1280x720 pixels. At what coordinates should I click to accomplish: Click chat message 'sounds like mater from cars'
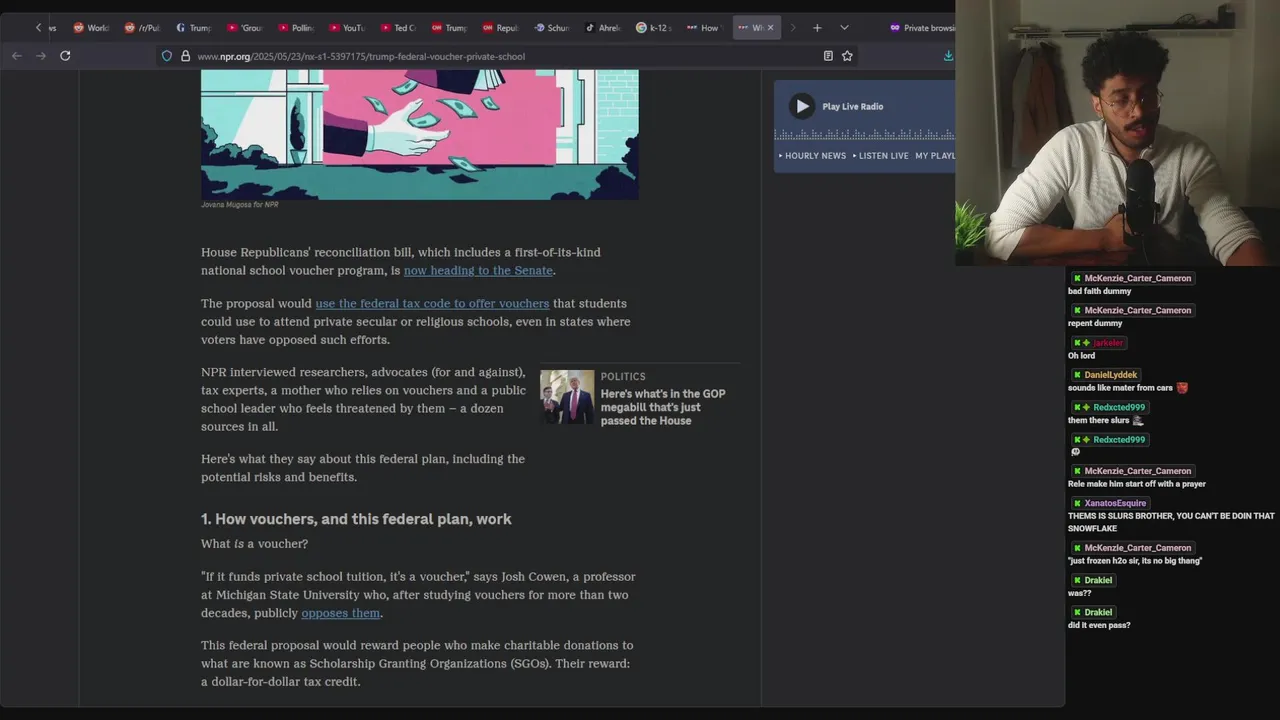tap(1120, 388)
